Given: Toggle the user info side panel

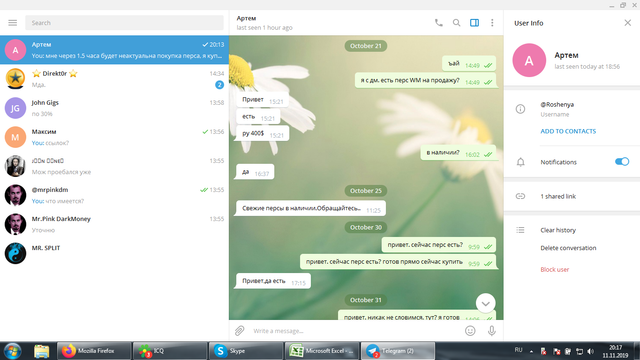Looking at the screenshot, I should 474,23.
